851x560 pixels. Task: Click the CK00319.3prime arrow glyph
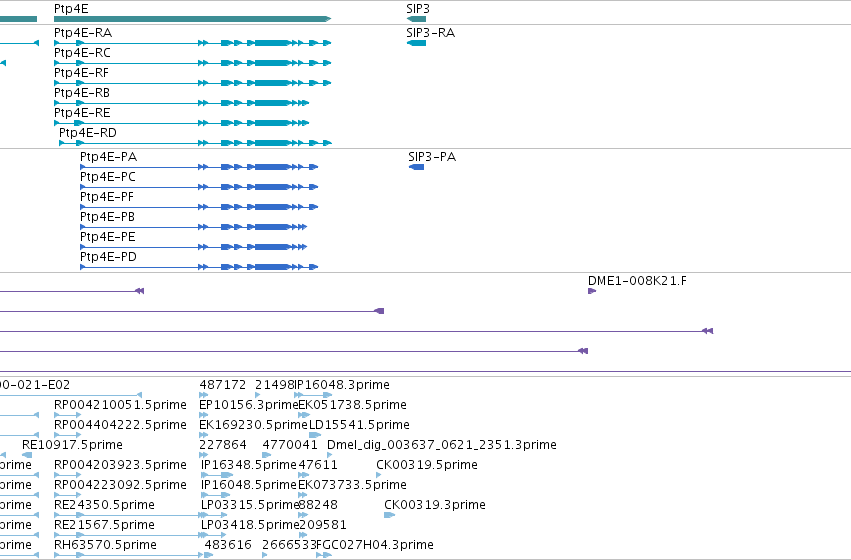coord(389,515)
